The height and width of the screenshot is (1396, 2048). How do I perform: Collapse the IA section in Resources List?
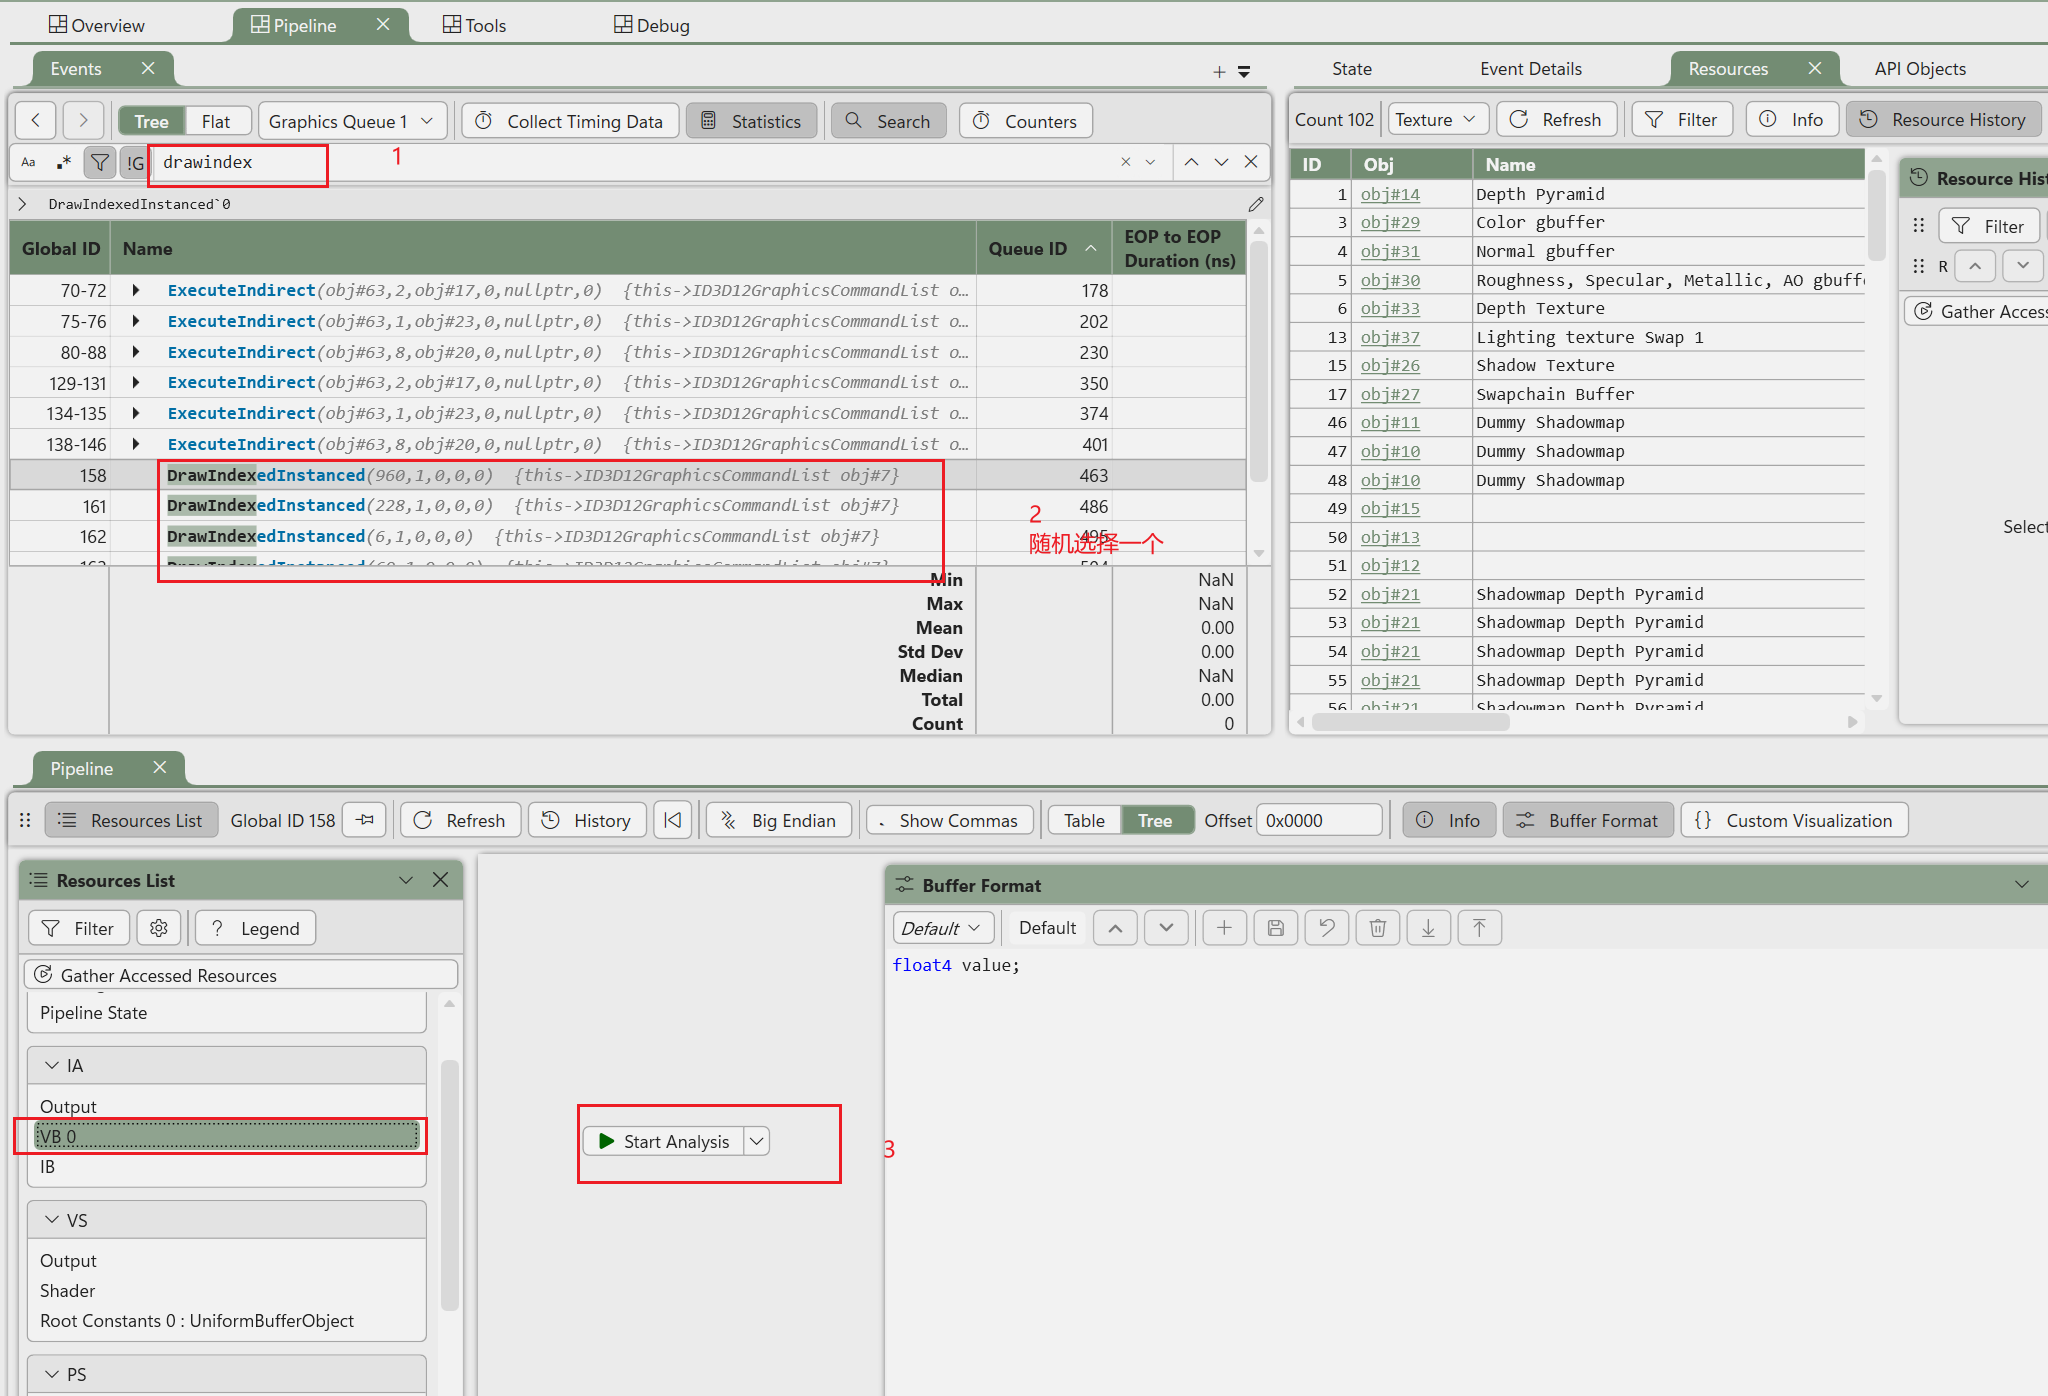pos(52,1066)
